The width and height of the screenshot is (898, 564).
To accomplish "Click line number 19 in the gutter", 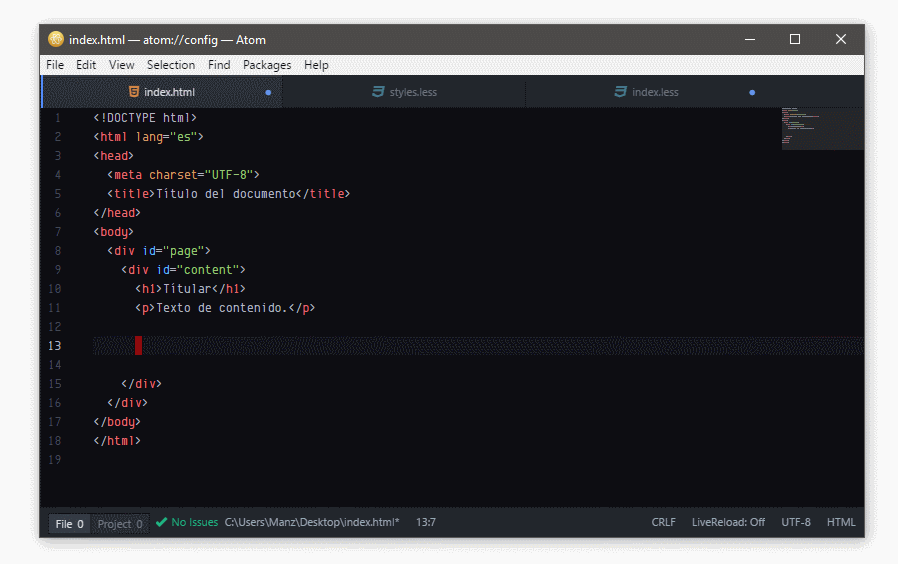I will [54, 460].
